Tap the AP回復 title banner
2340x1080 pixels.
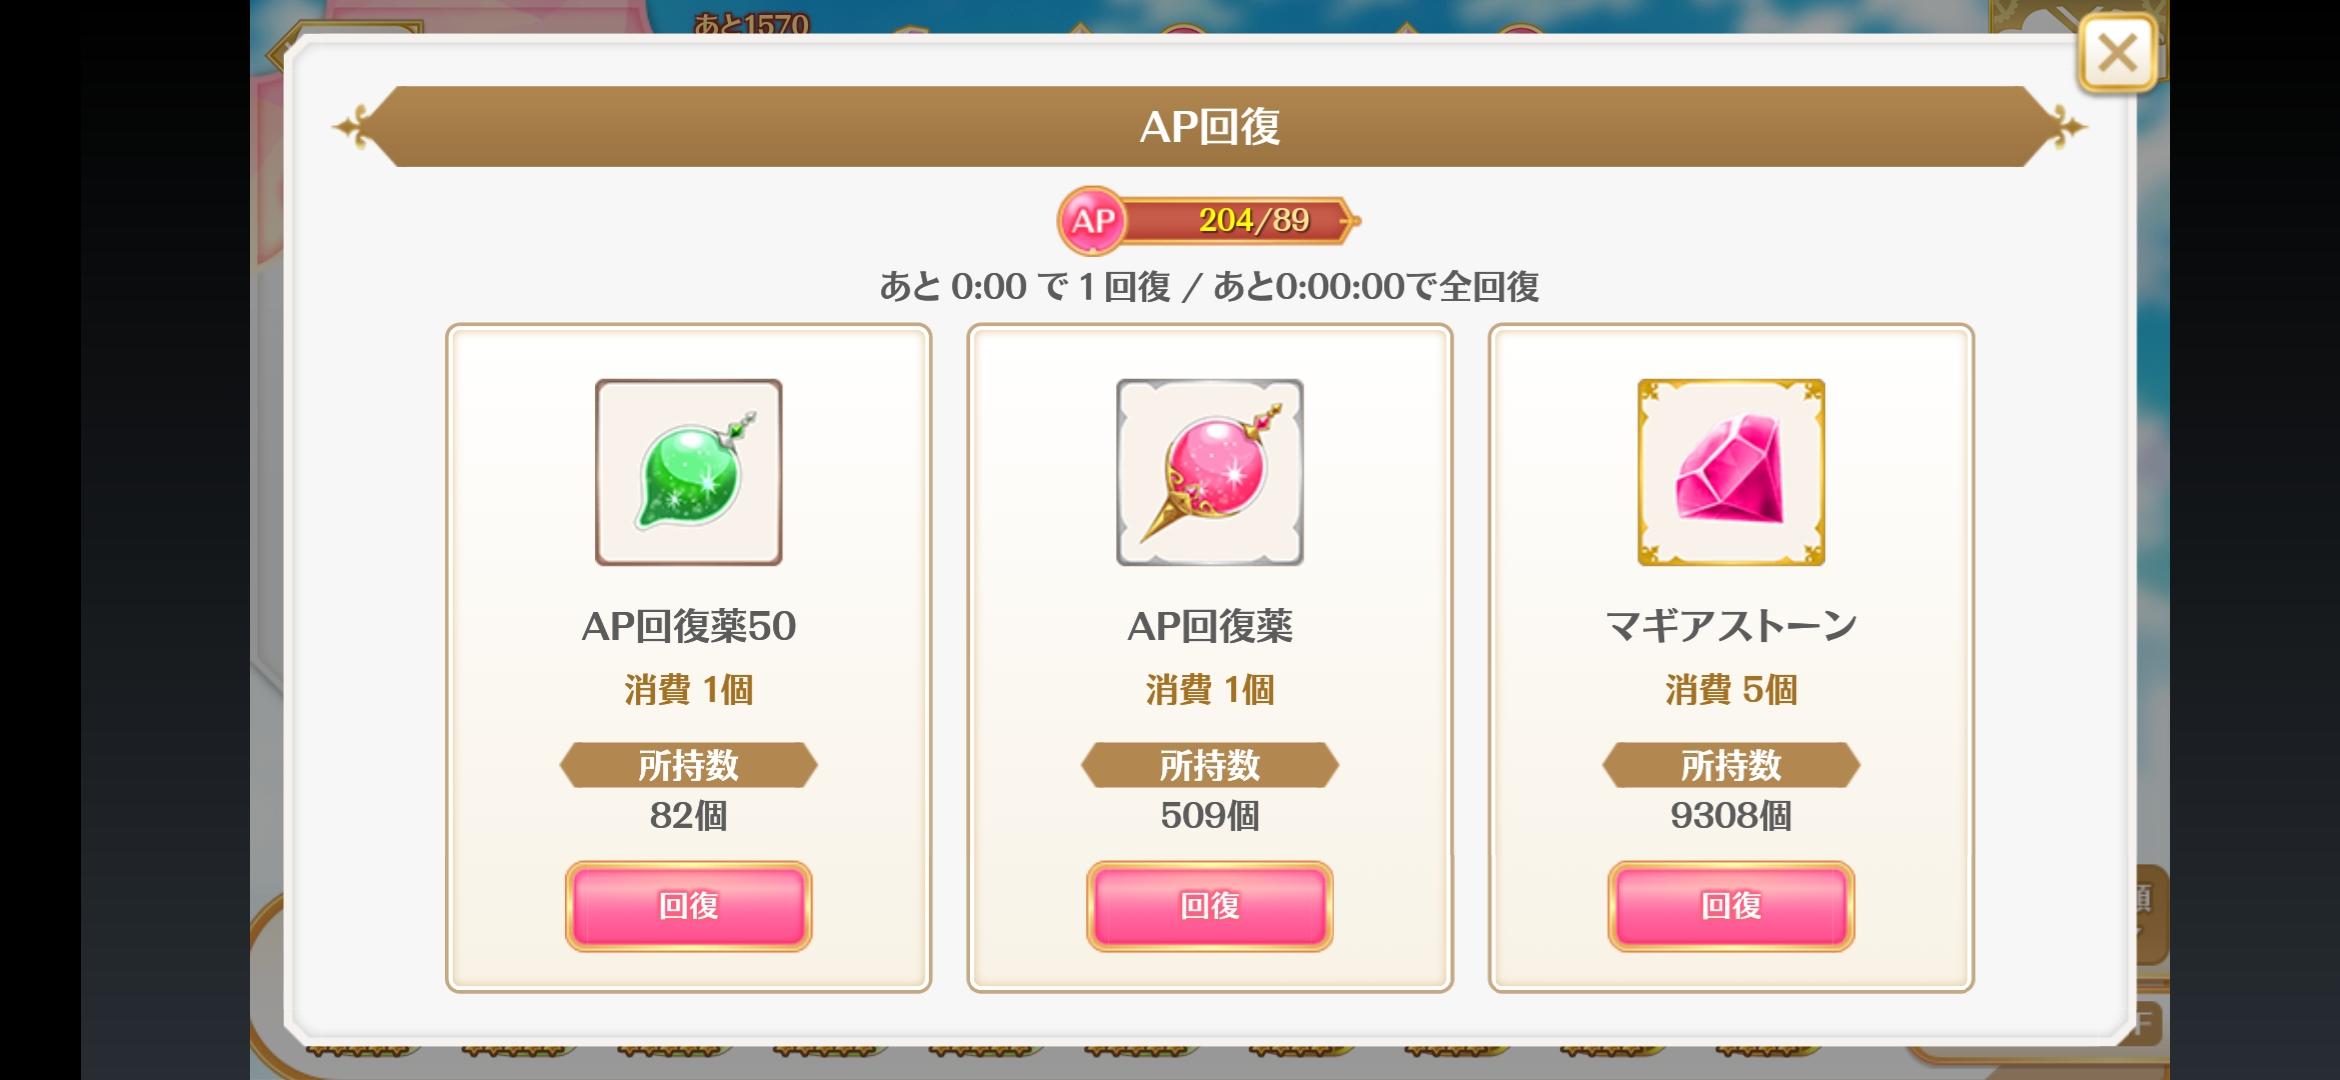pos(1210,127)
